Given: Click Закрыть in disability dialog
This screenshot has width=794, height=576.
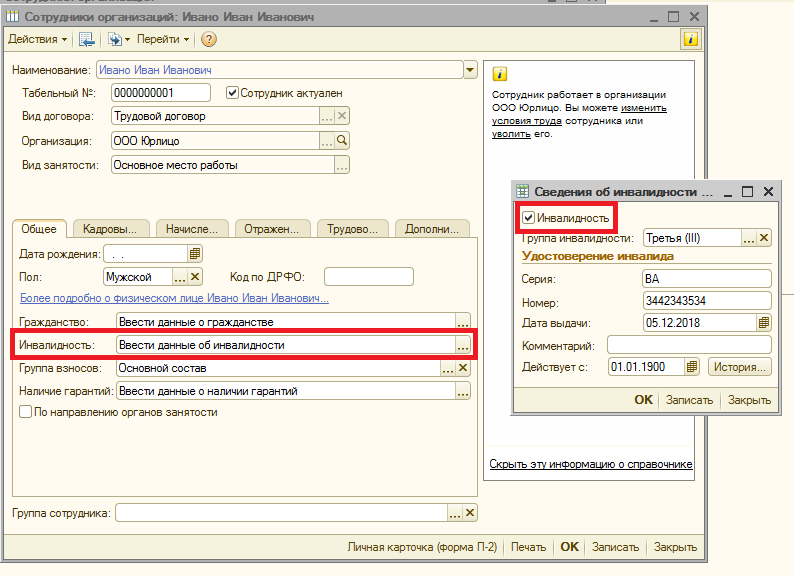Looking at the screenshot, I should 749,400.
